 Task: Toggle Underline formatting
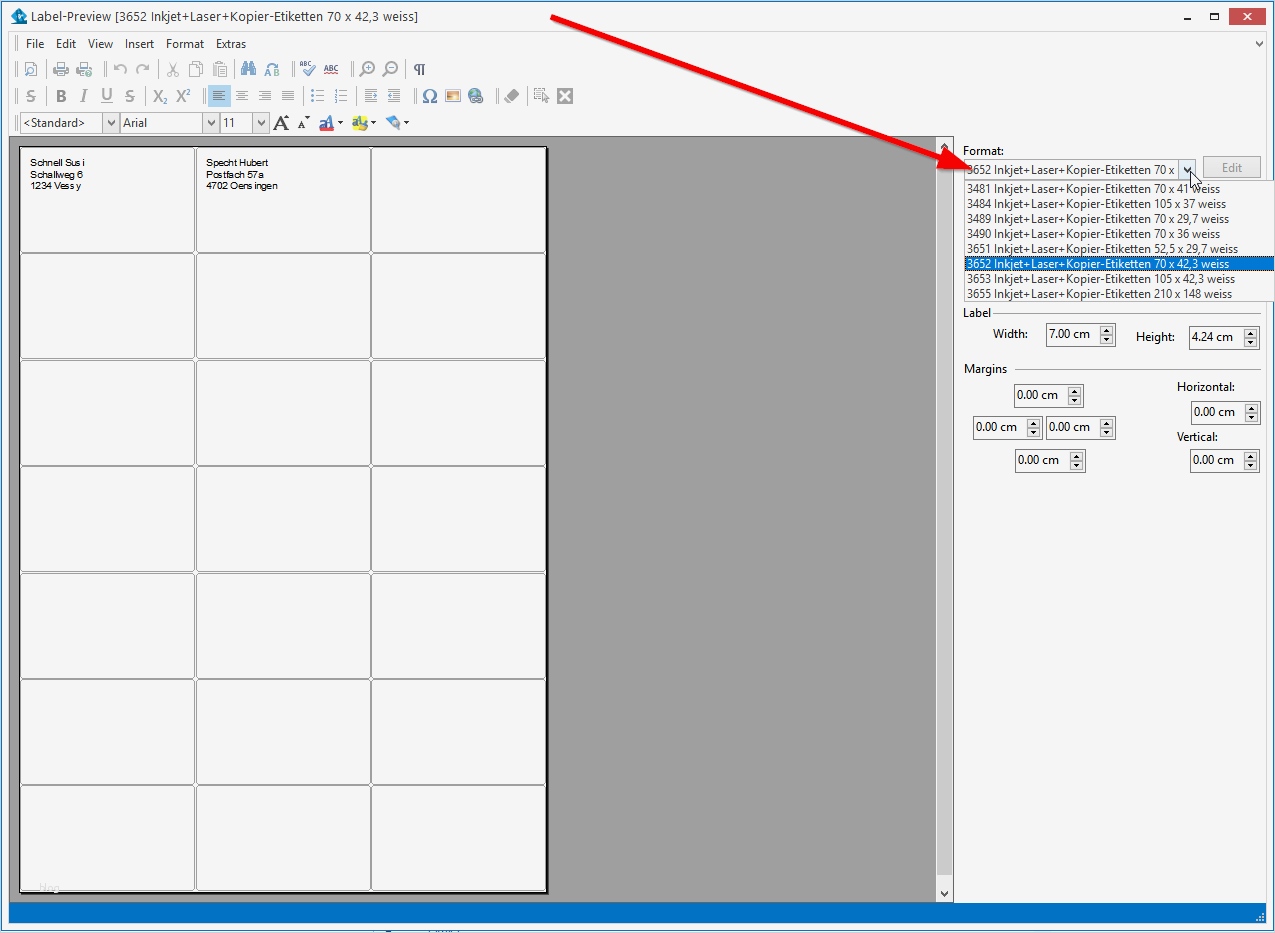[x=107, y=96]
